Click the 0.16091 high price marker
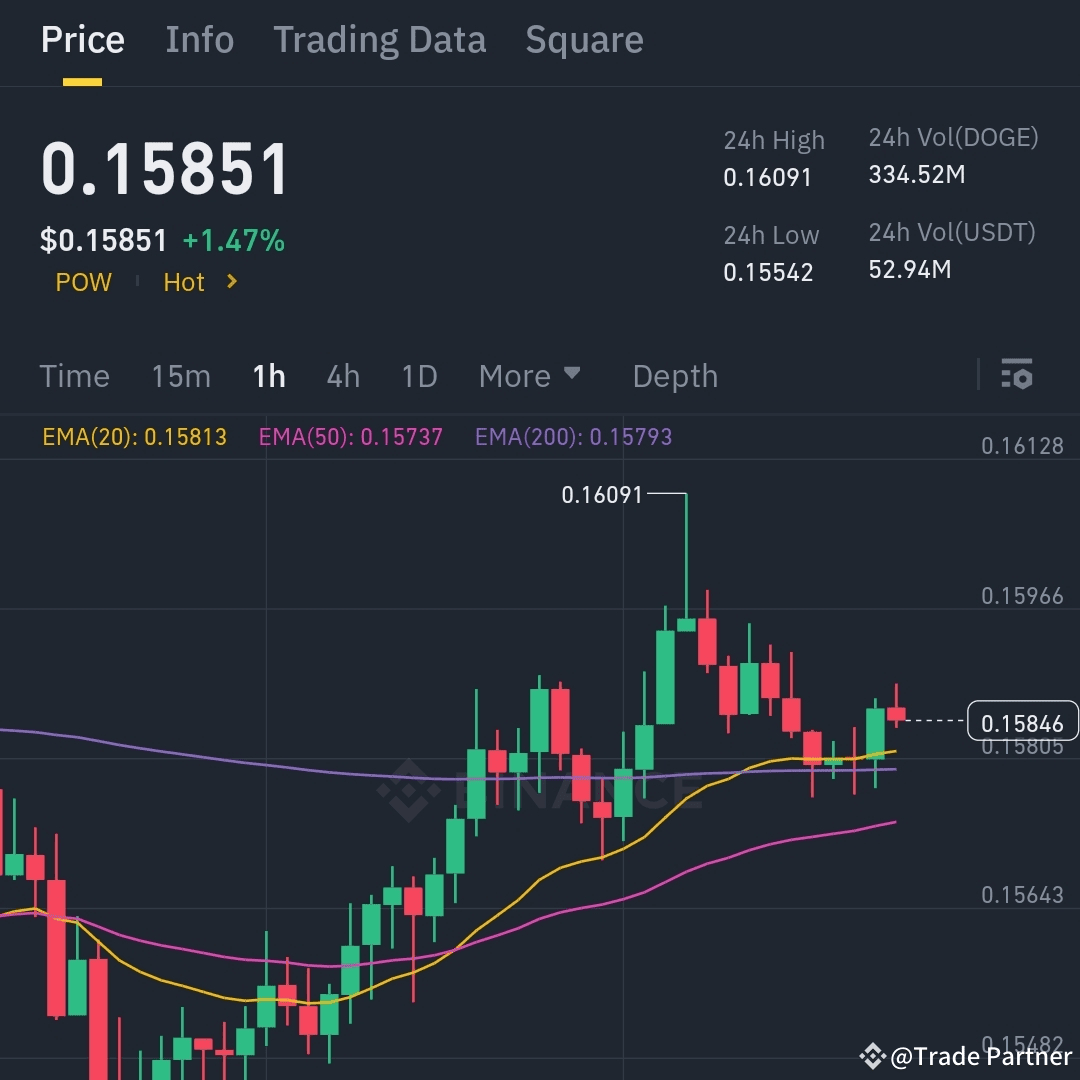Screen dimensions: 1080x1080 (x=601, y=494)
